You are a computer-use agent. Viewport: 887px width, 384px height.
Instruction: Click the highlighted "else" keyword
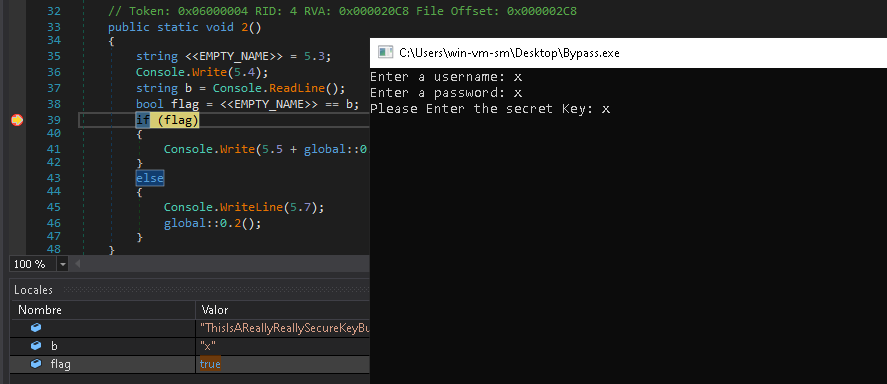150,178
